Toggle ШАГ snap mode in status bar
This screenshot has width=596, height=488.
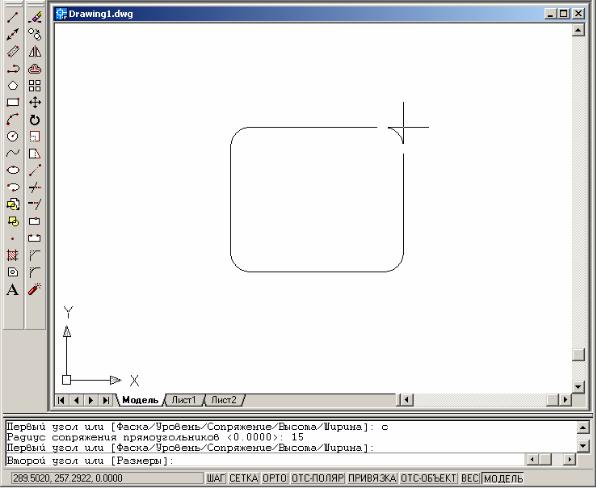tap(216, 478)
